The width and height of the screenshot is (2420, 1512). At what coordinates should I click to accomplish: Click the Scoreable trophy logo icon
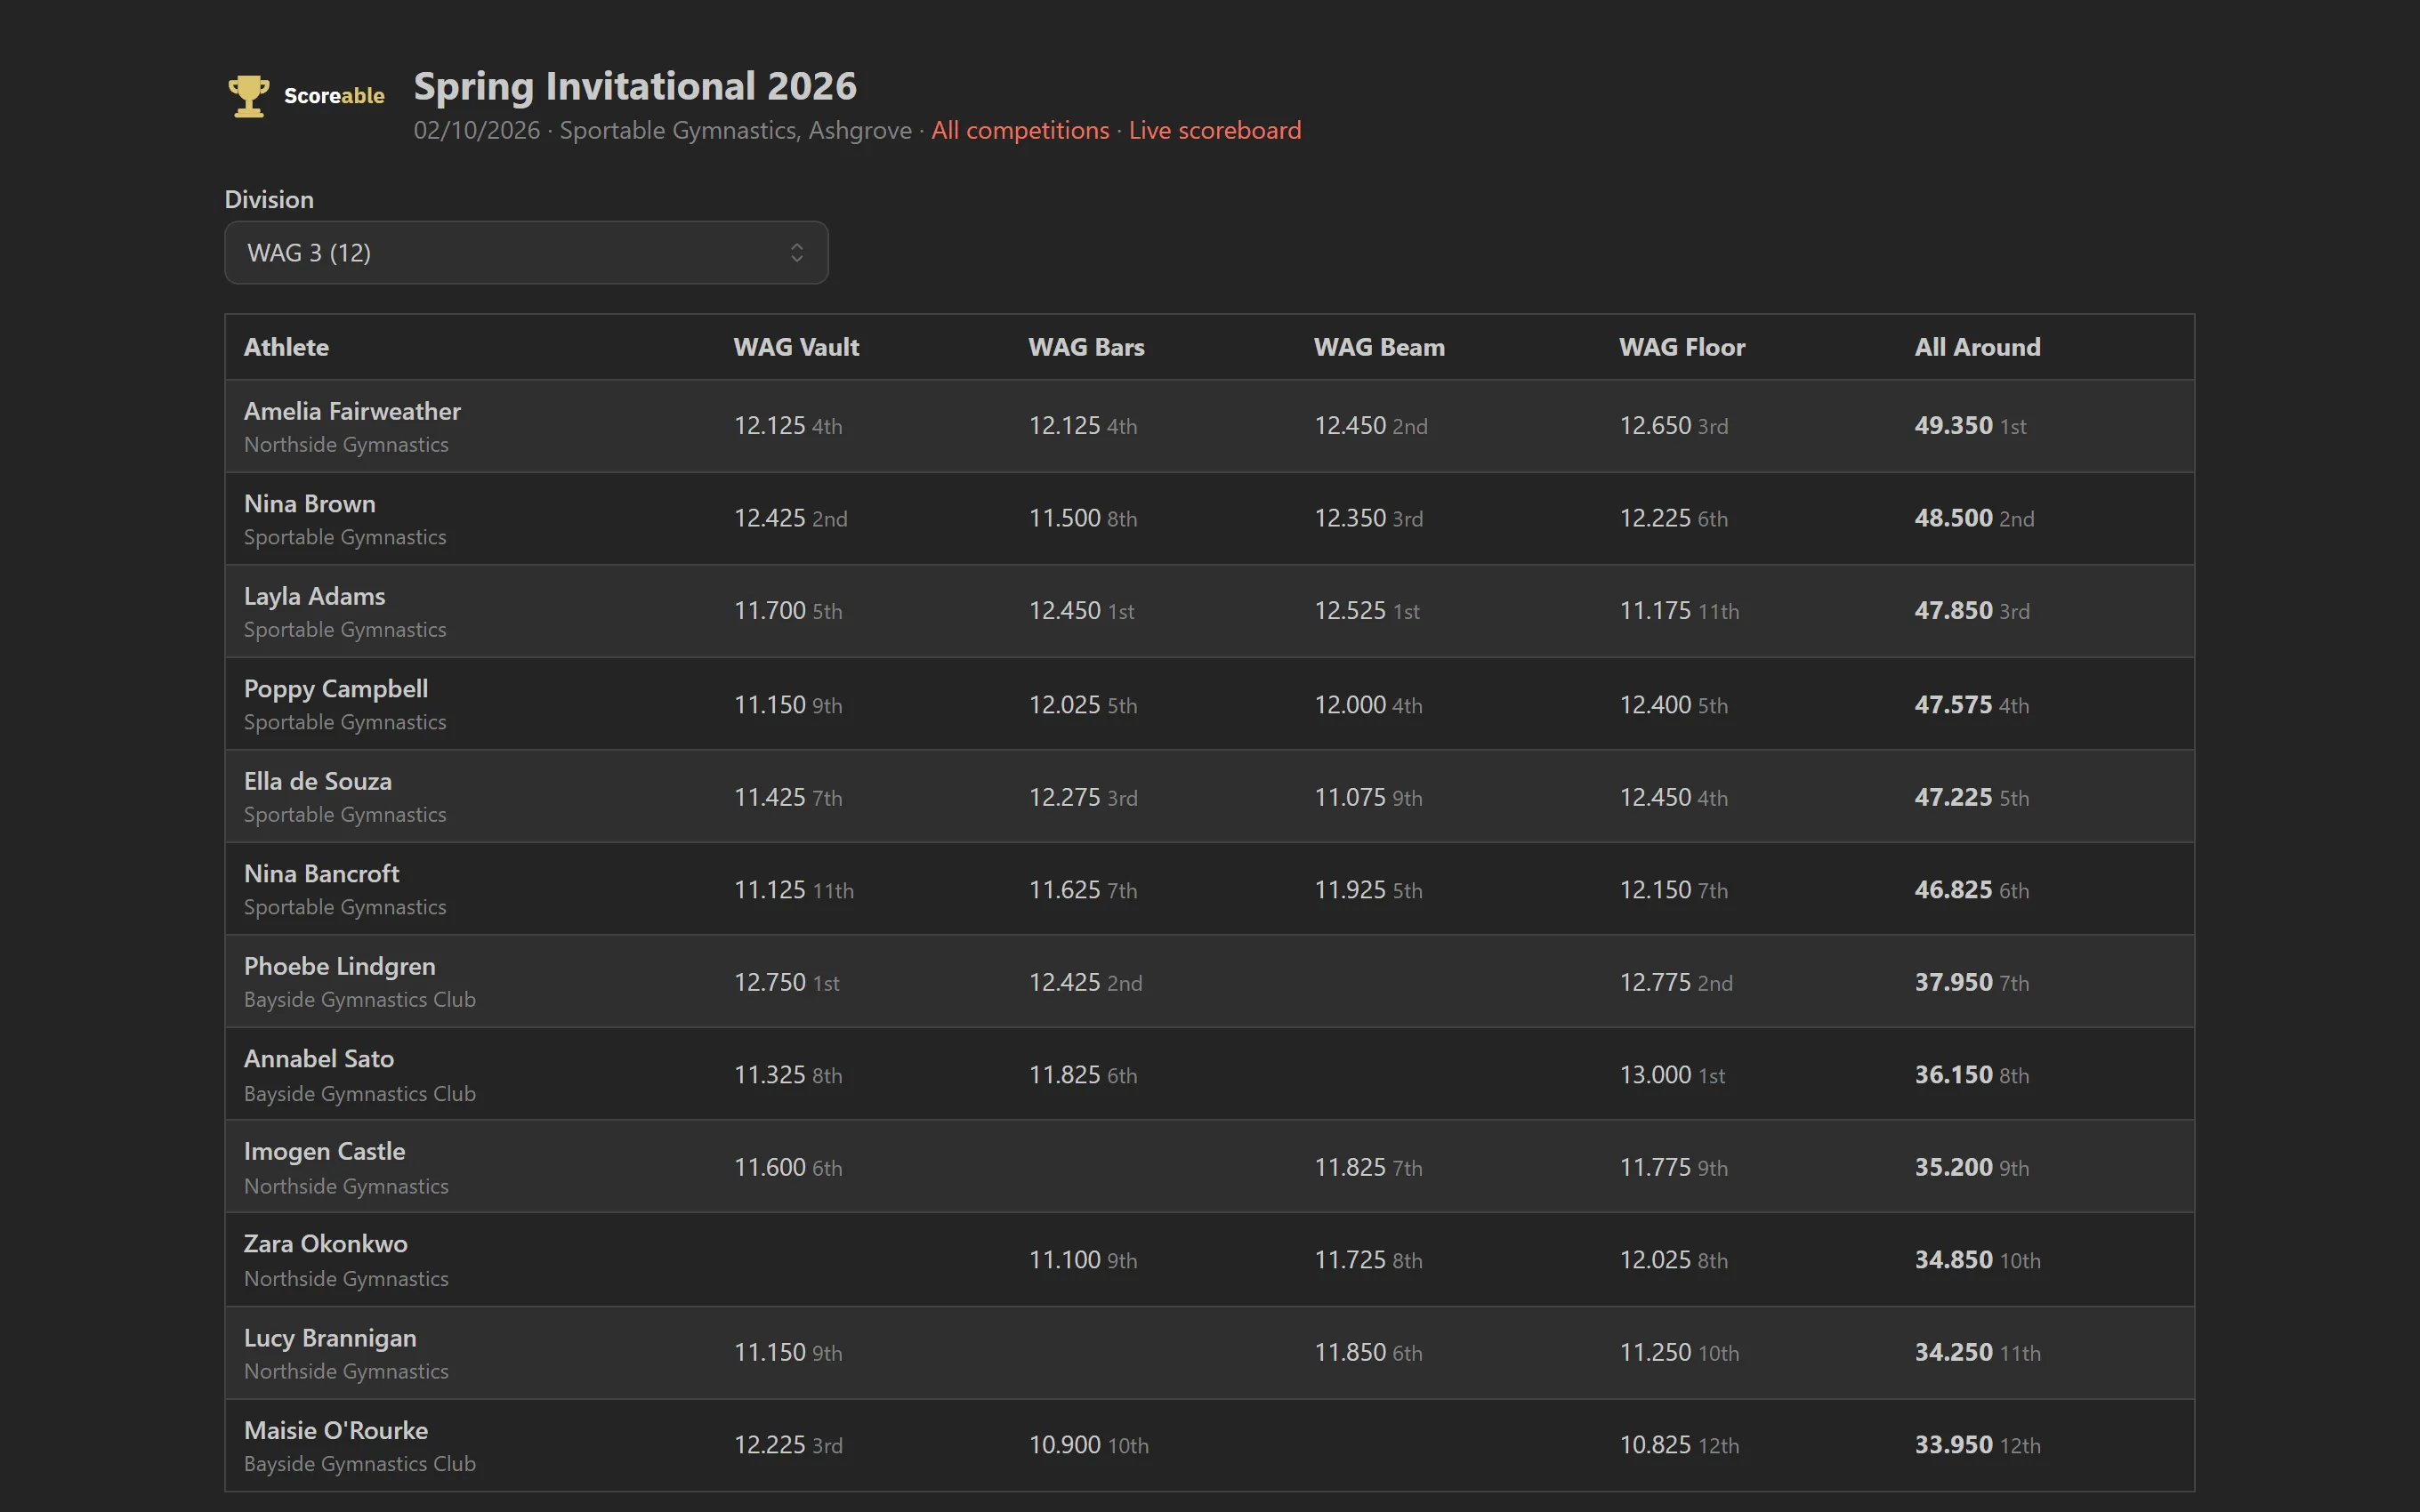tap(248, 96)
